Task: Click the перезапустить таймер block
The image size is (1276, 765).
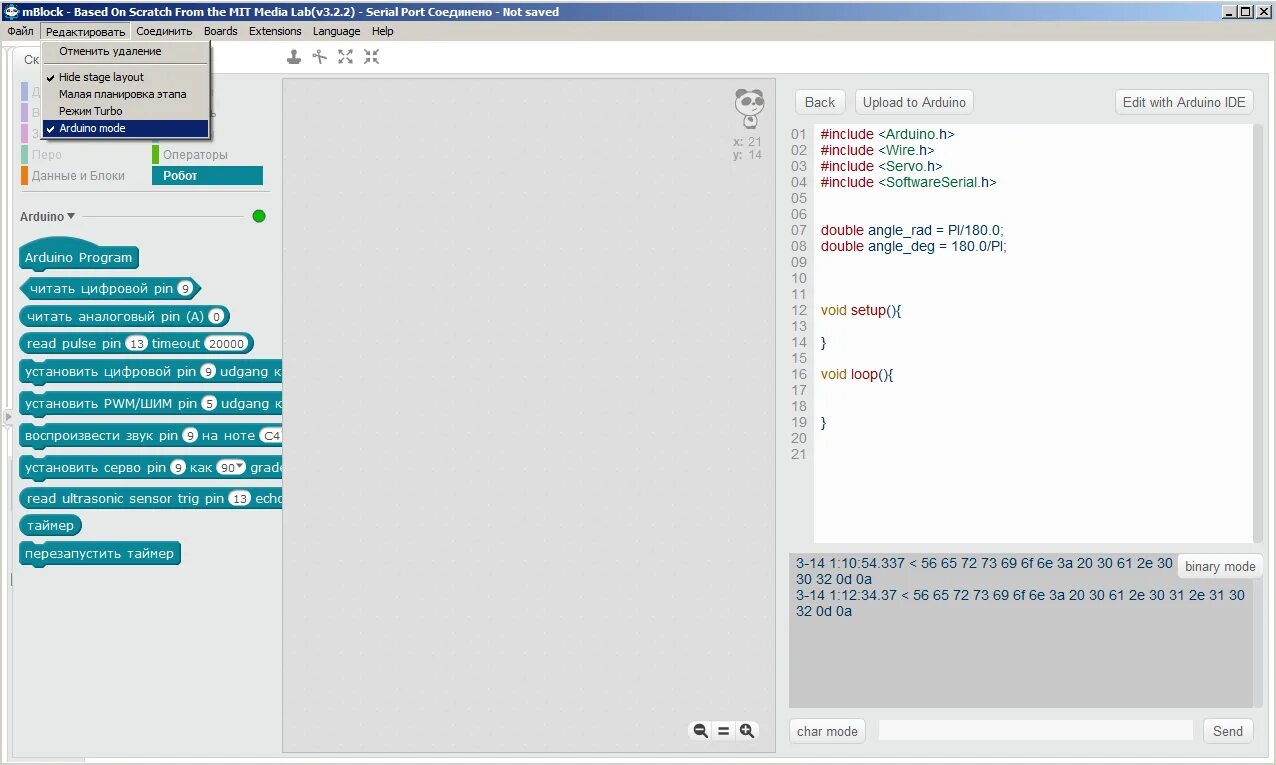Action: 100,554
